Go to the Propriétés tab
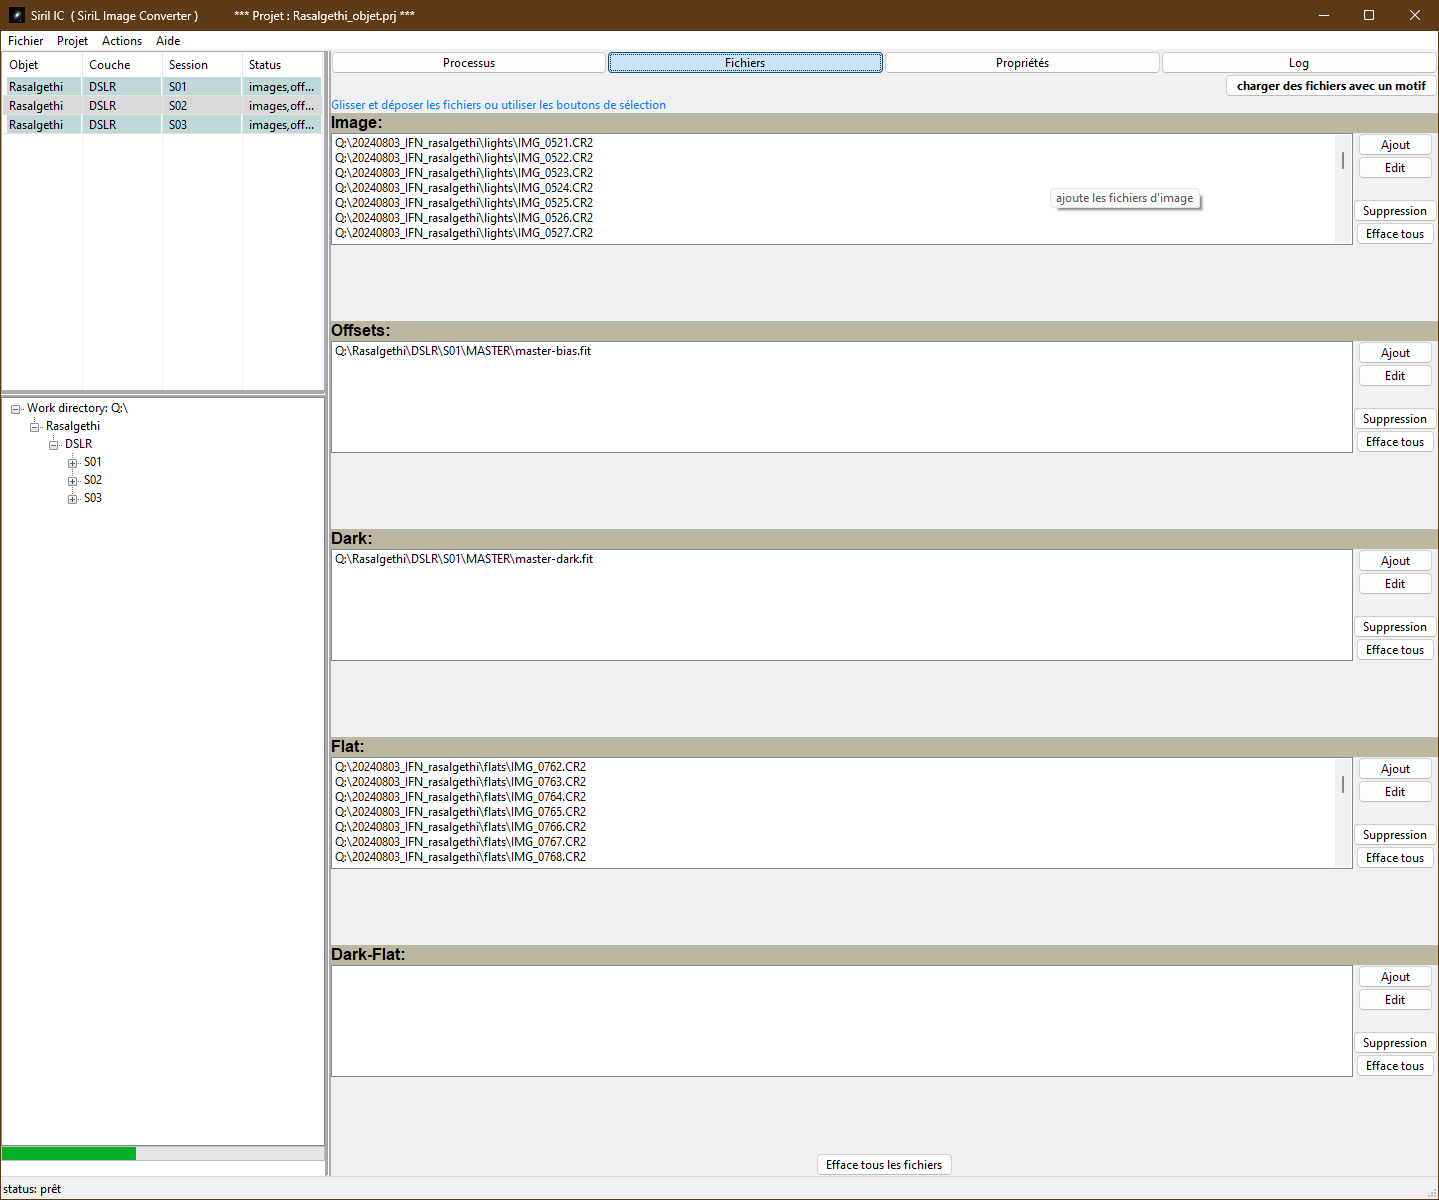 pyautogui.click(x=1022, y=63)
